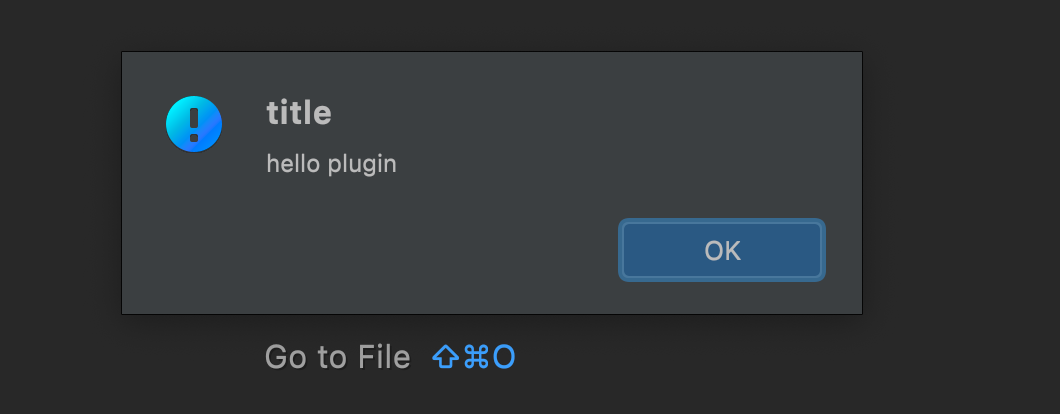Image resolution: width=1060 pixels, height=414 pixels.
Task: Click the "hello plugin" message text
Action: [x=331, y=164]
